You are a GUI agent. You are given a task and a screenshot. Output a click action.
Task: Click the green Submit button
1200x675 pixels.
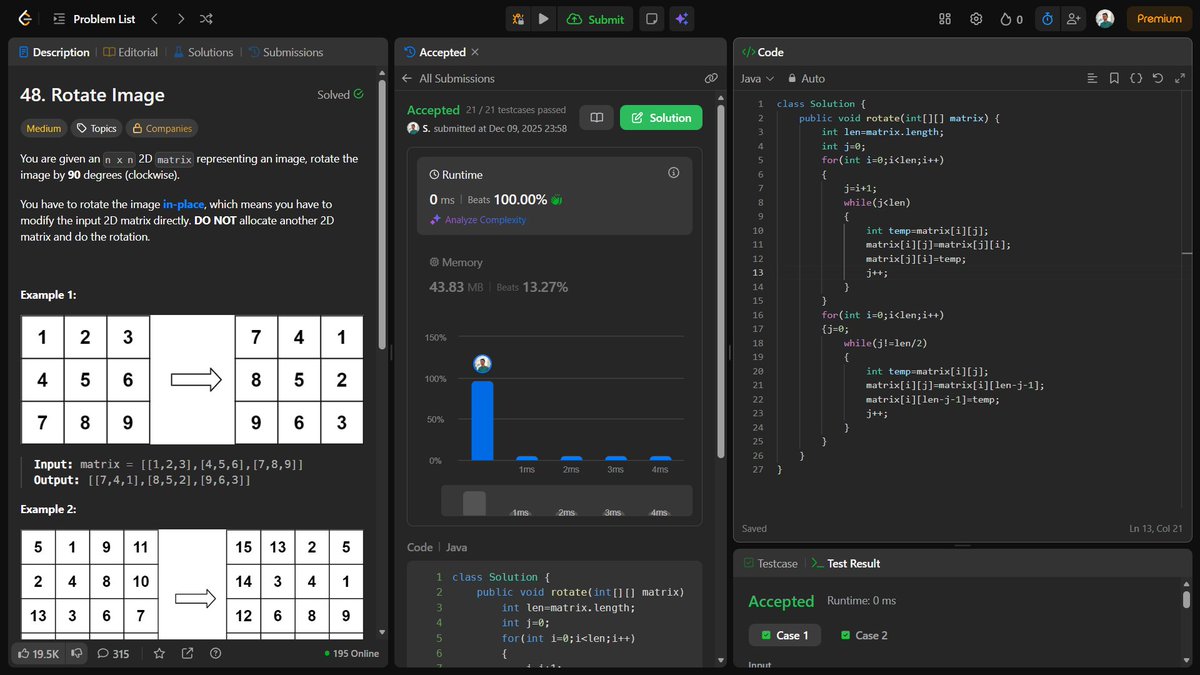point(595,19)
